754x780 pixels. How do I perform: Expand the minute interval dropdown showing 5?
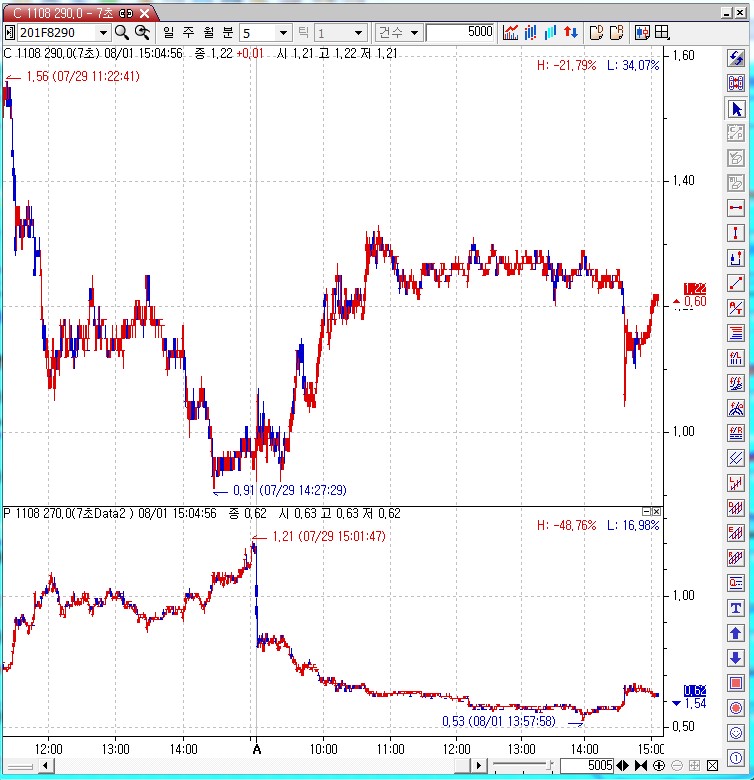click(x=283, y=32)
